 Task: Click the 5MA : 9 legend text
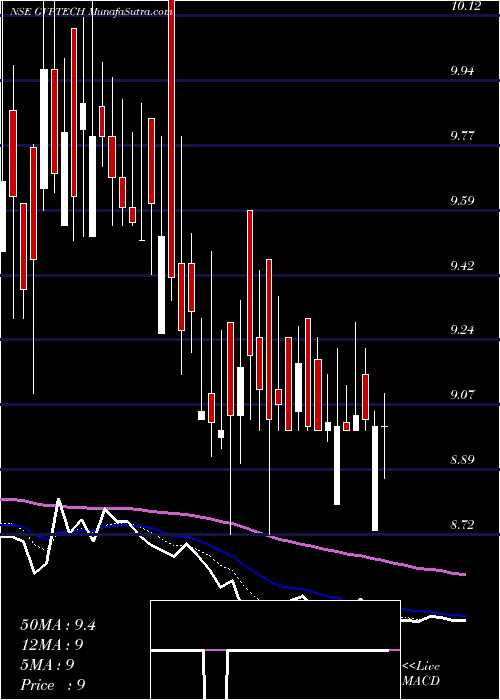(x=47, y=665)
